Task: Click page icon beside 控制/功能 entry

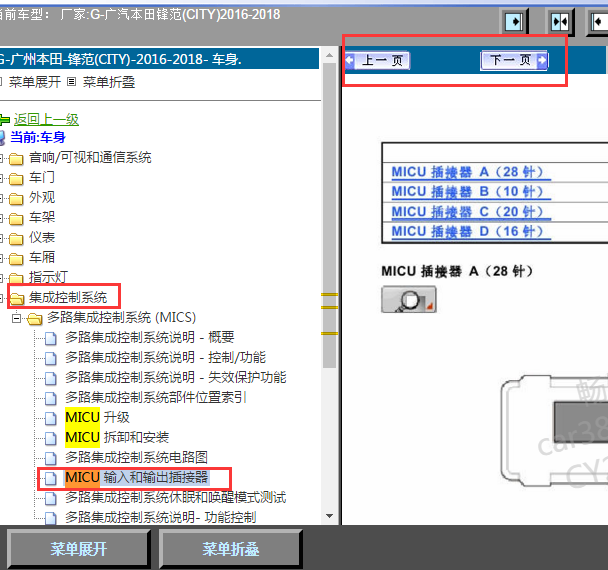Action: tap(50, 358)
